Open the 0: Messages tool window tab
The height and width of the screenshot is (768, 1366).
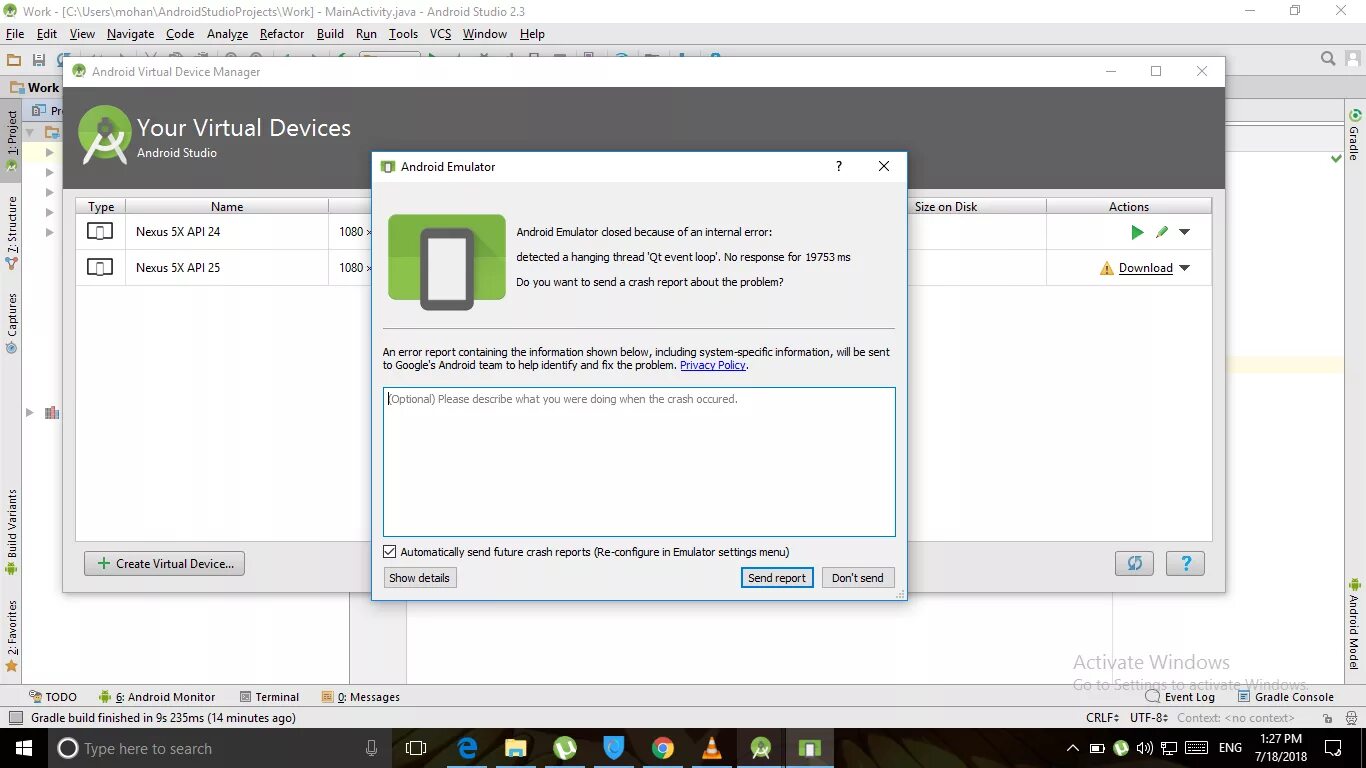pyautogui.click(x=360, y=697)
